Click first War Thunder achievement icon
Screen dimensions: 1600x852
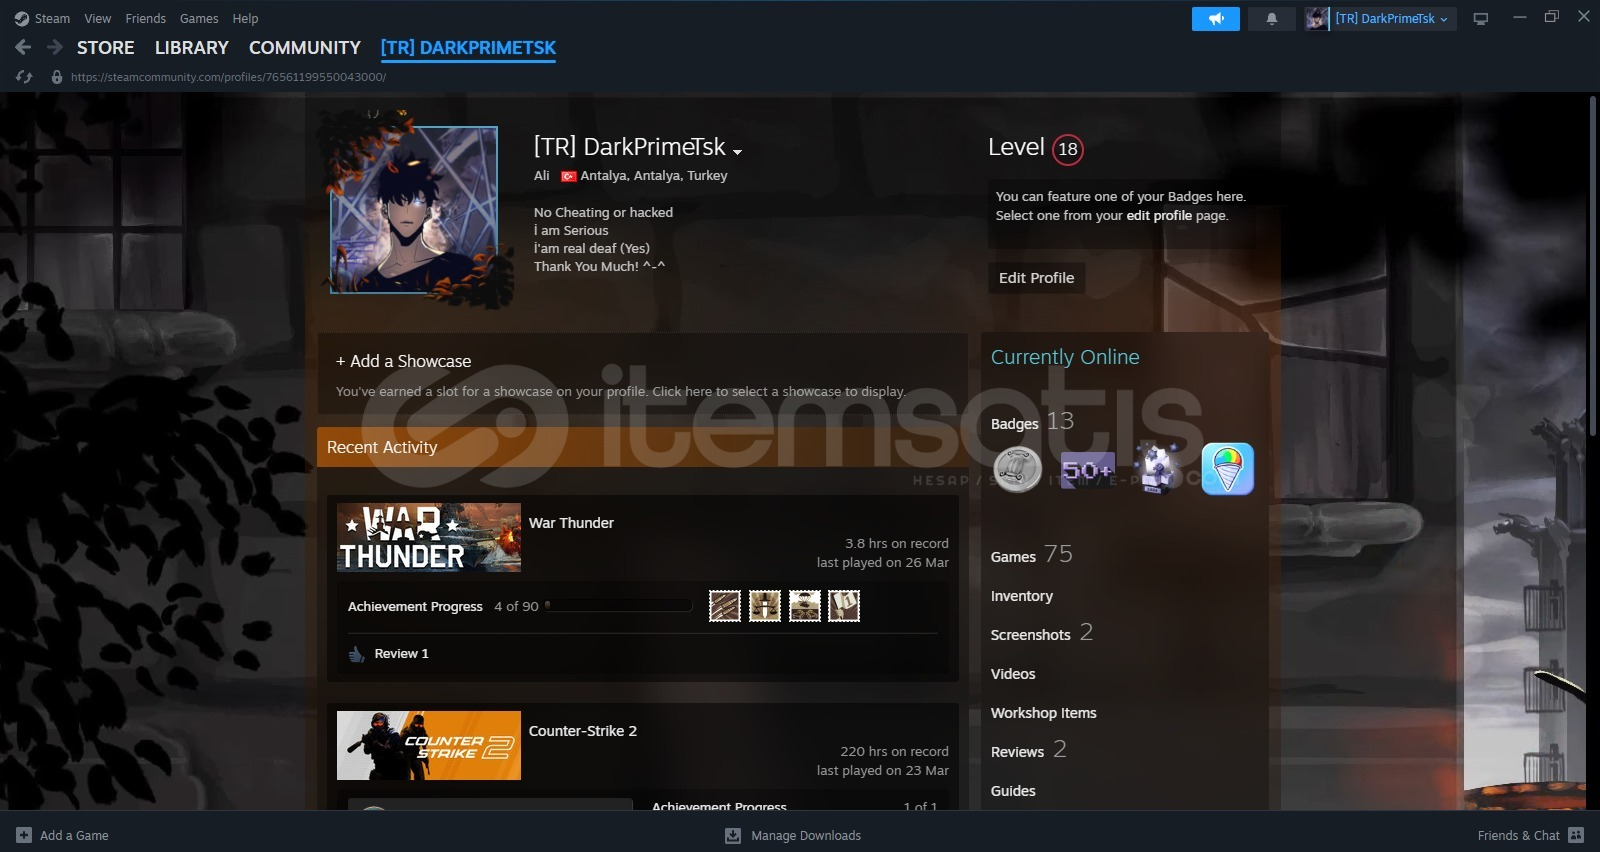tap(725, 606)
